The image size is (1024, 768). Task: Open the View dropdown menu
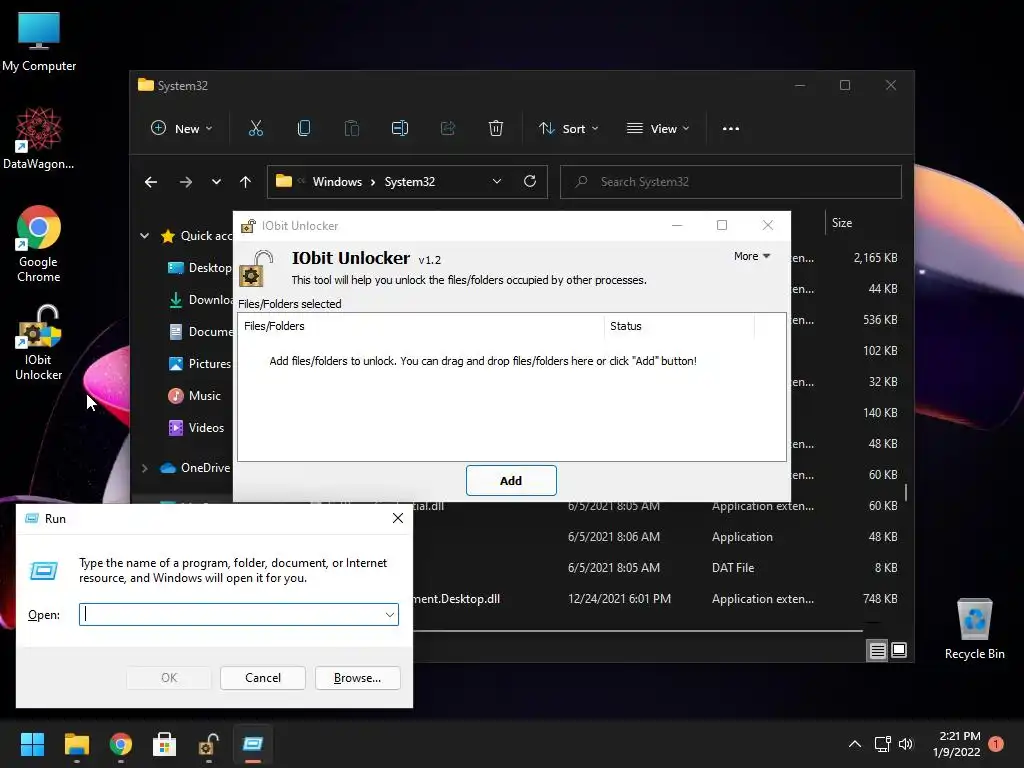coord(658,129)
